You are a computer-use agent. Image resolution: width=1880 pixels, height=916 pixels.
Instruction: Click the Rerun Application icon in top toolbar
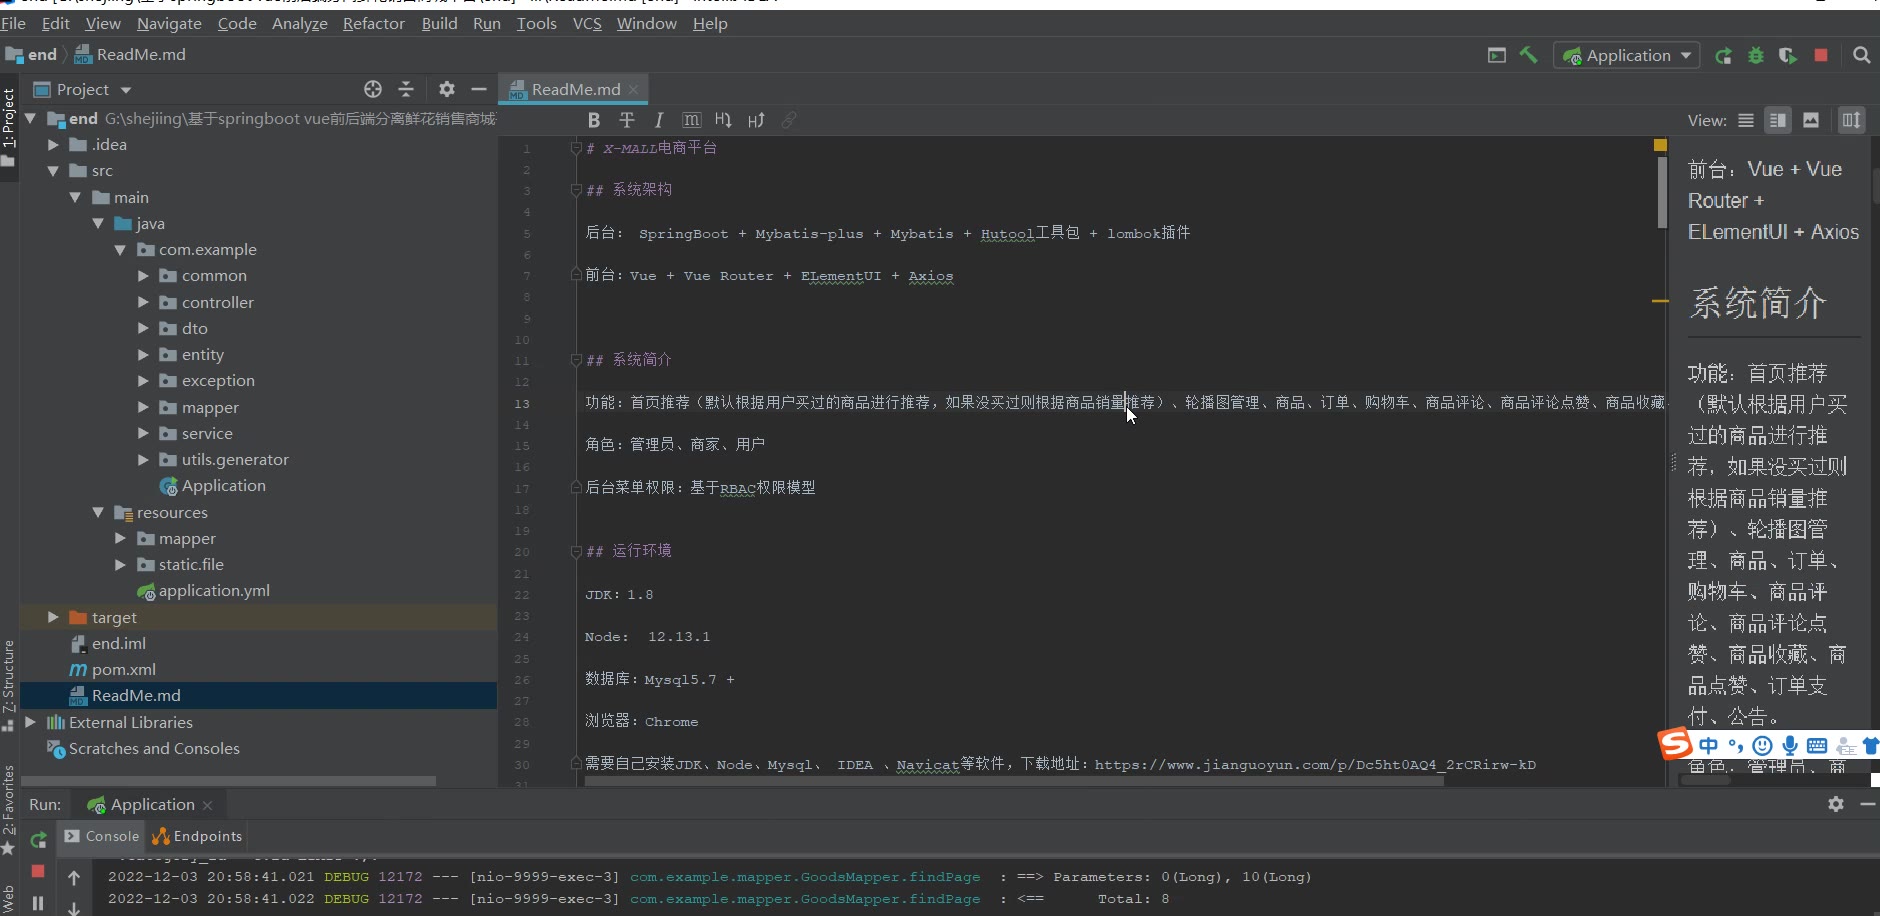1723,56
